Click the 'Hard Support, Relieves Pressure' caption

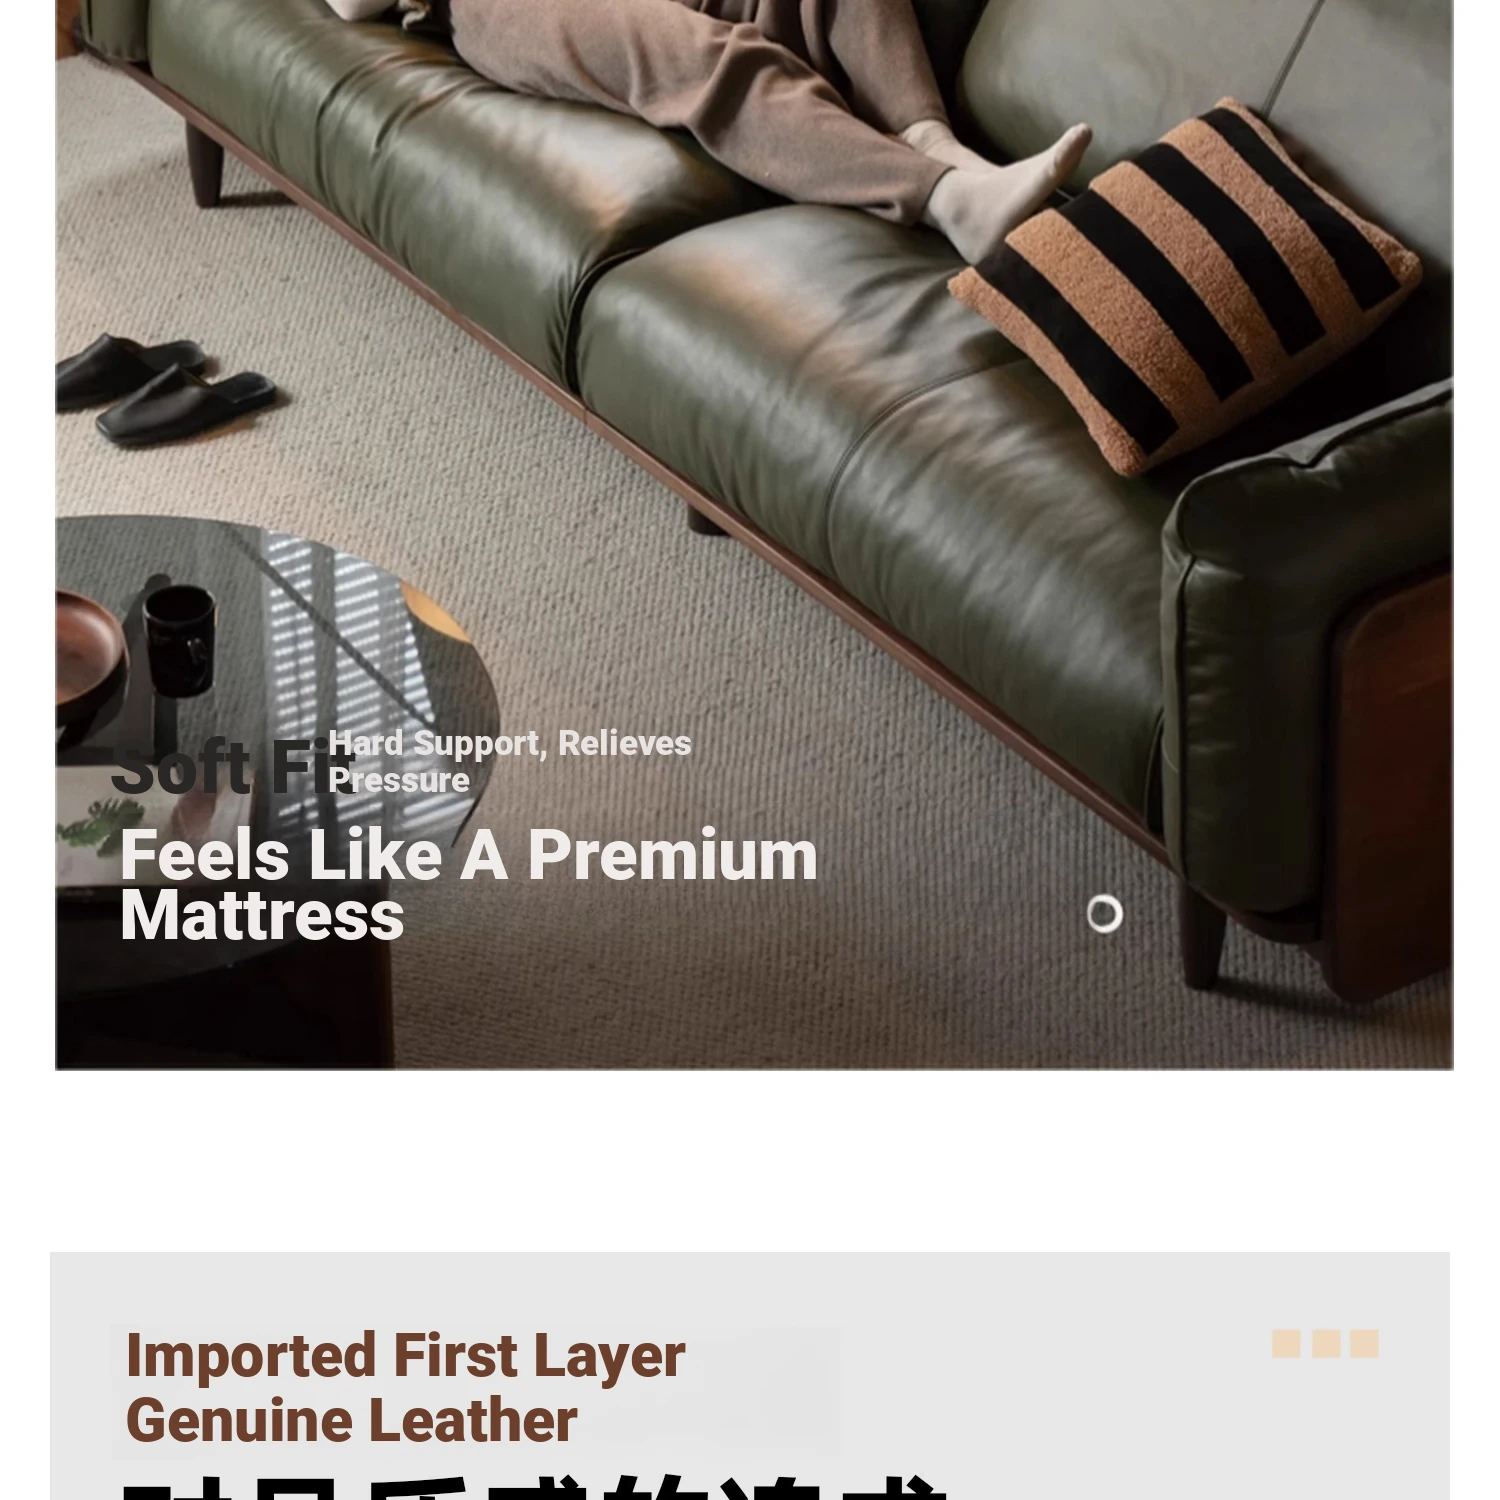(509, 761)
